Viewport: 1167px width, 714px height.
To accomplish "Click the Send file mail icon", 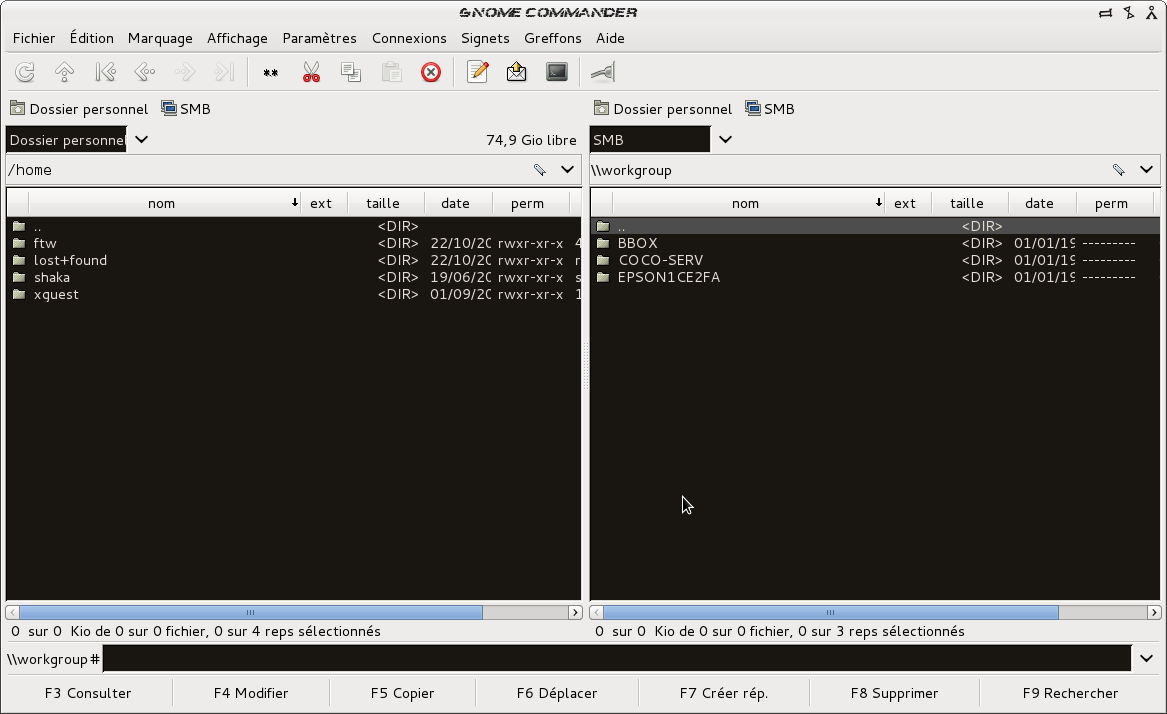I will 517,72.
